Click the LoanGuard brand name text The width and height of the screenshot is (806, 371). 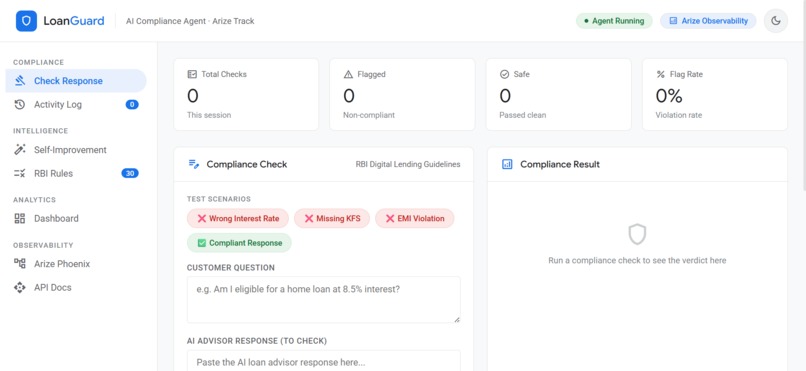[x=74, y=21]
